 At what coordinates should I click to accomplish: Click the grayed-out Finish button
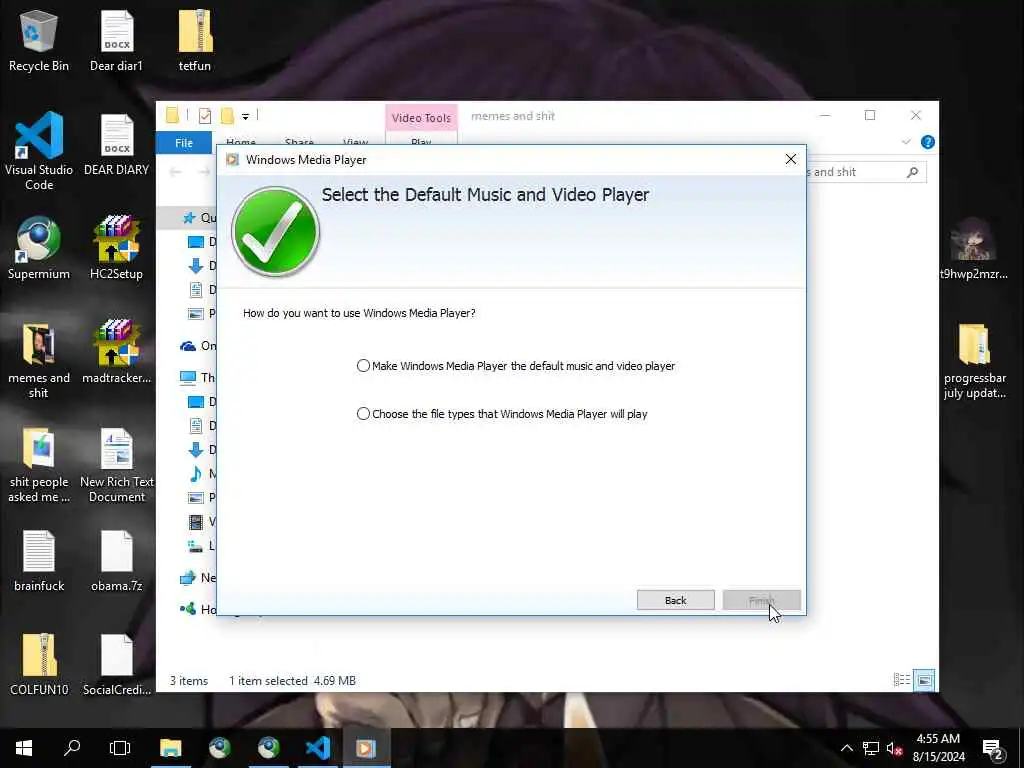point(761,600)
